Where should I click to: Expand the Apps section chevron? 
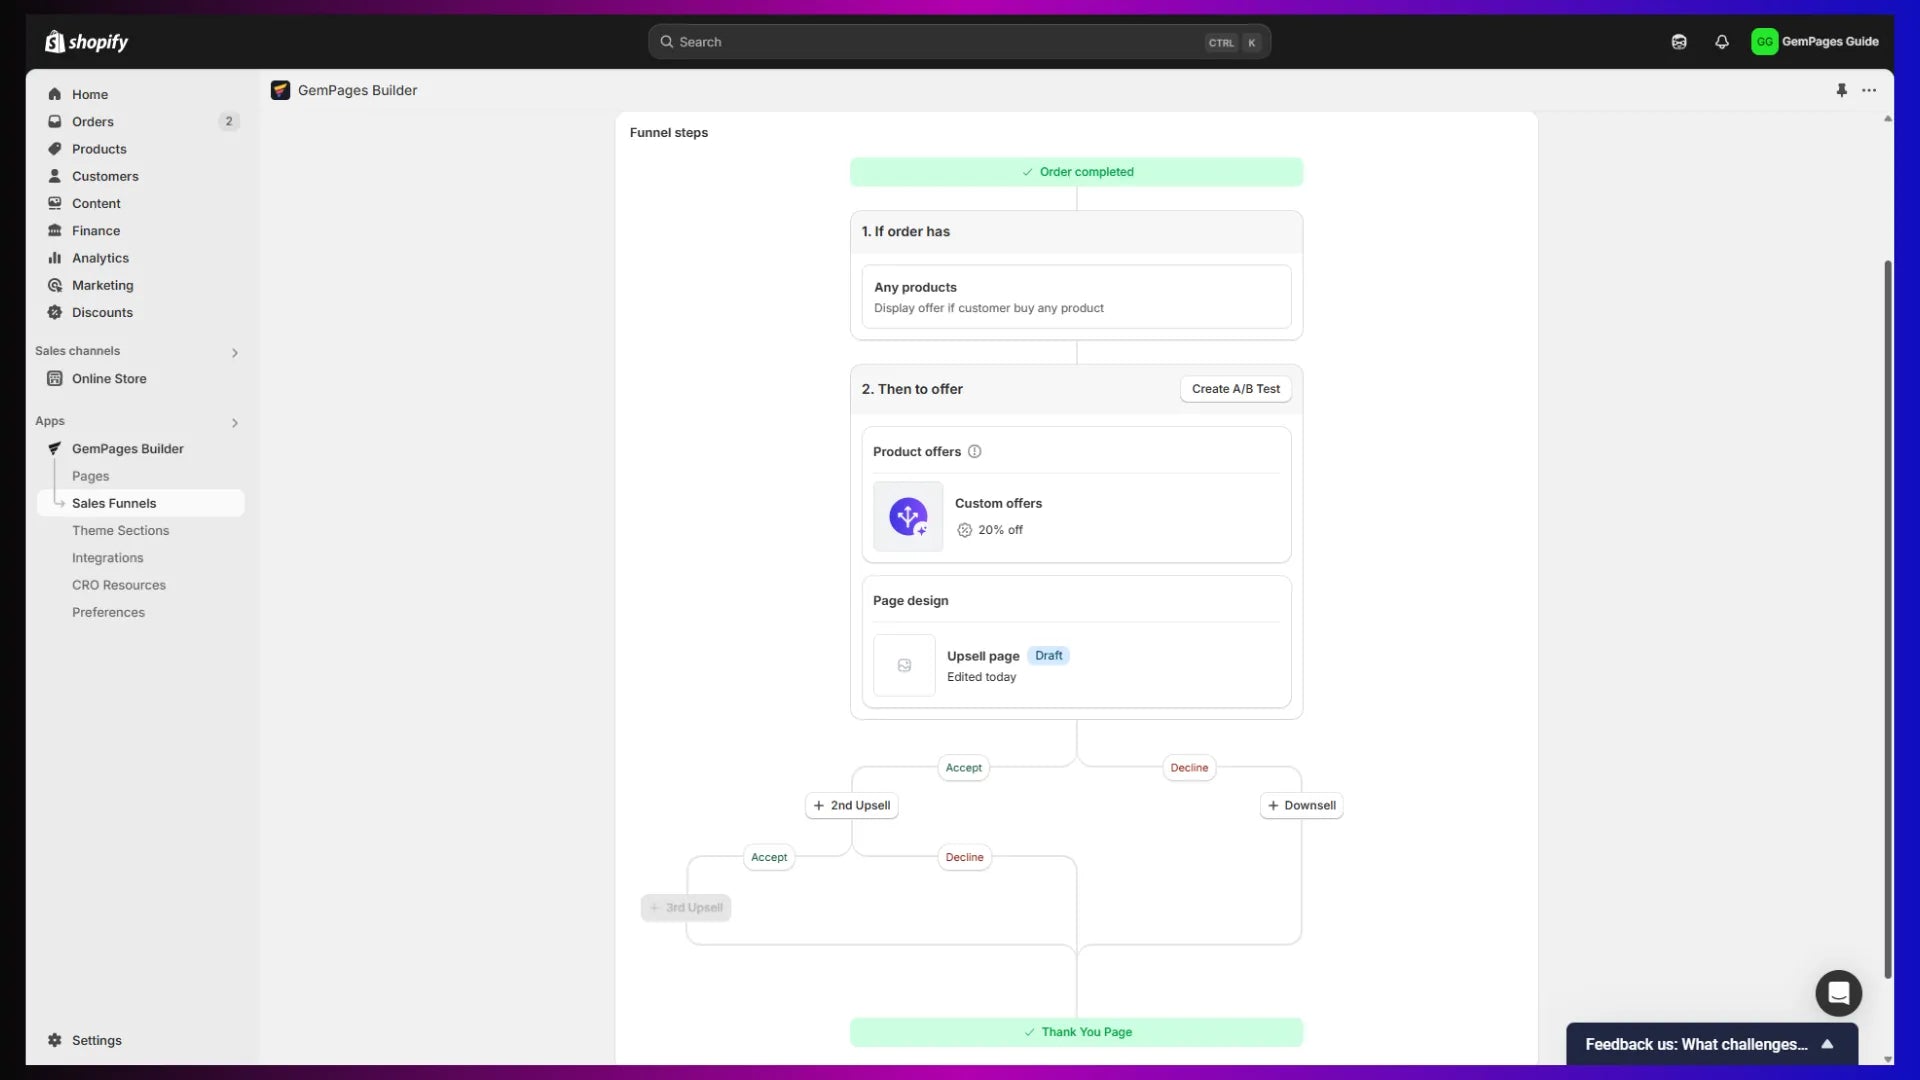(x=235, y=423)
